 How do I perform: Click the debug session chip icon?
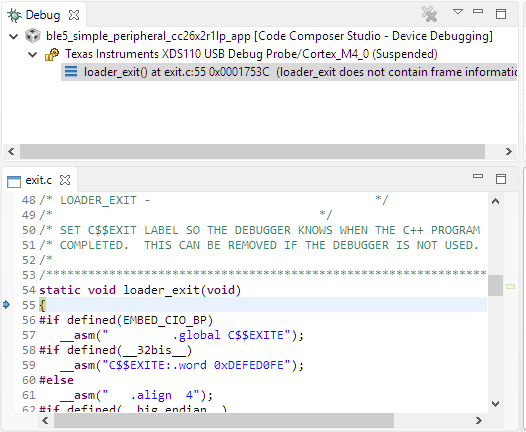(x=33, y=36)
